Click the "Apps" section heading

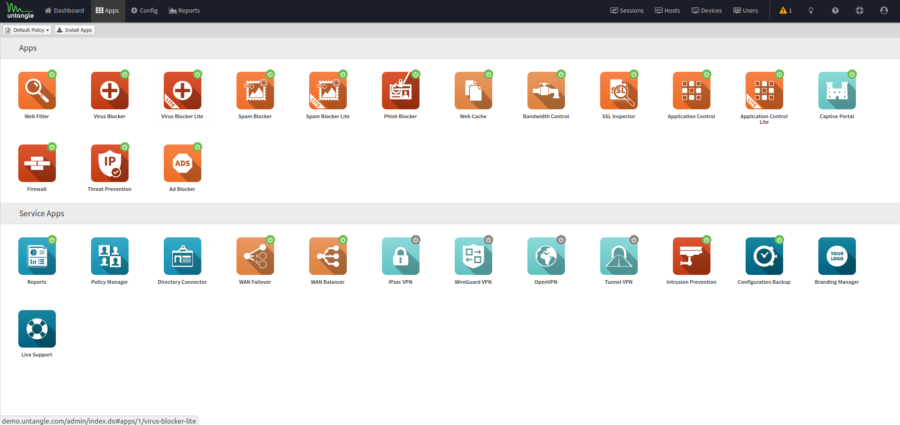click(28, 48)
